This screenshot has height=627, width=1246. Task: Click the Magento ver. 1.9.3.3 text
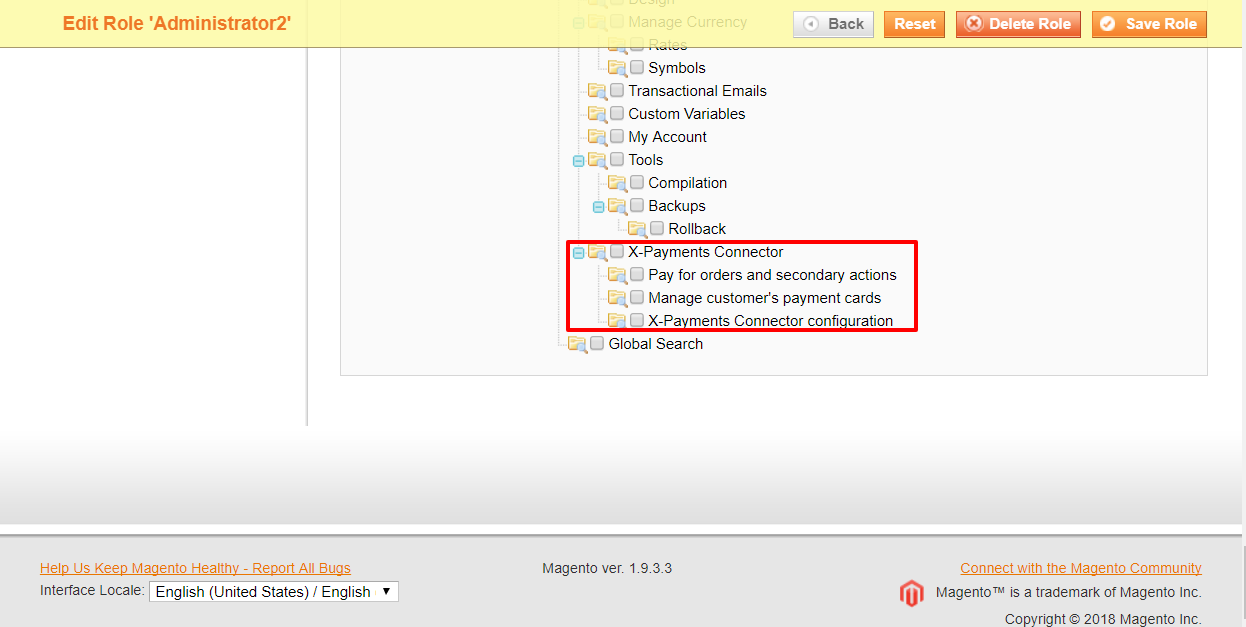607,568
